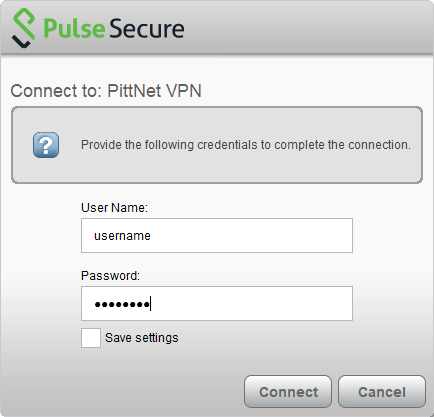Click the green Pulse Secure logo symbol
The width and height of the screenshot is (434, 417).
(x=23, y=28)
